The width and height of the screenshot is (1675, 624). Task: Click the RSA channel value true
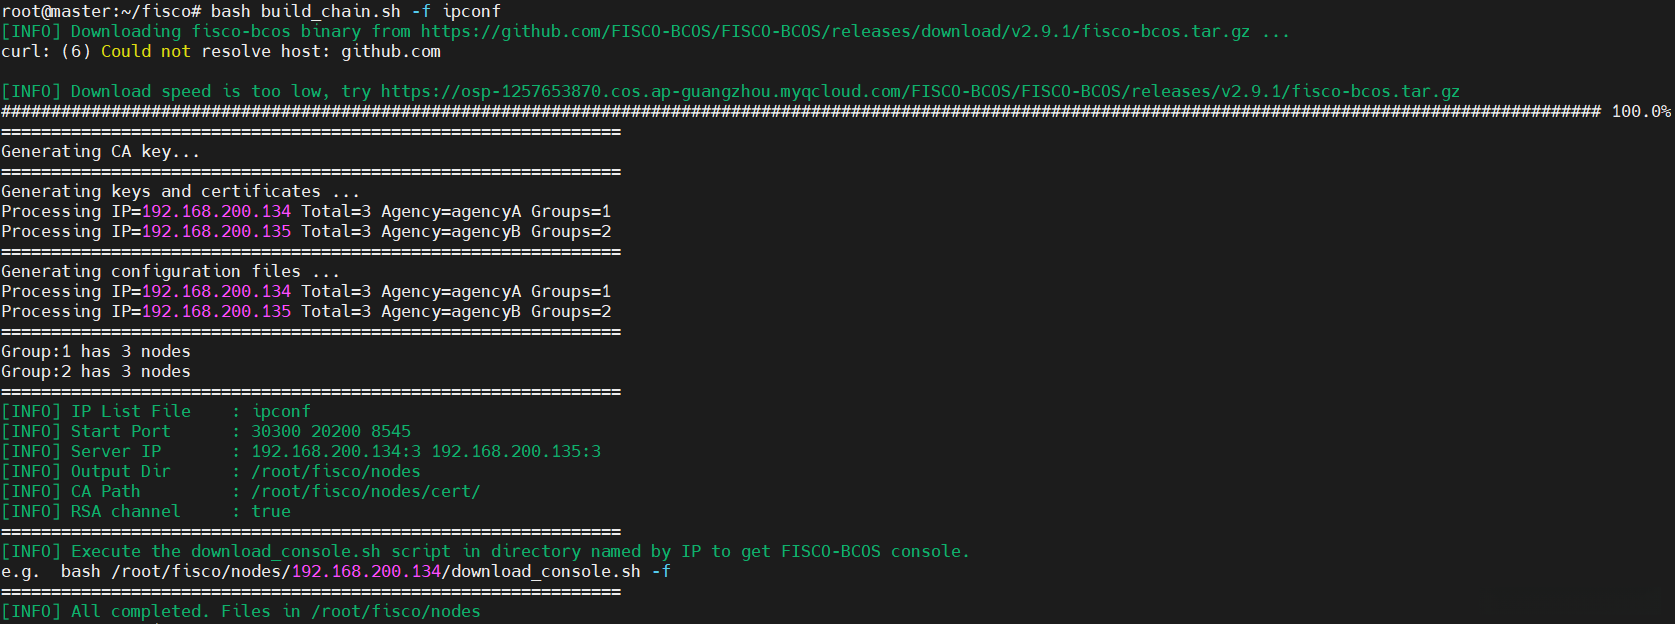coord(271,511)
